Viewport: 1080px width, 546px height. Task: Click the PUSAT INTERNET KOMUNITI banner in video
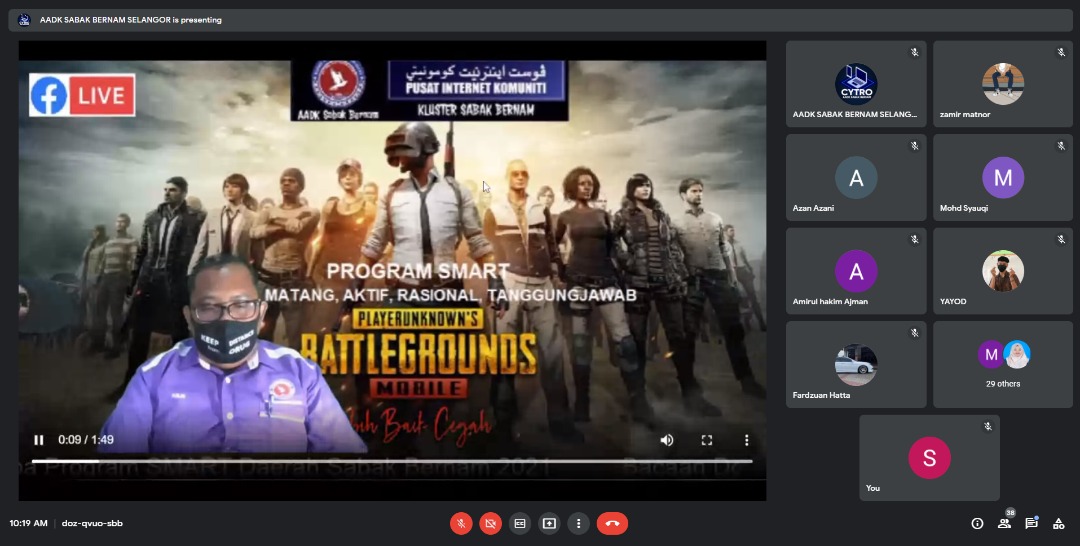pyautogui.click(x=477, y=79)
